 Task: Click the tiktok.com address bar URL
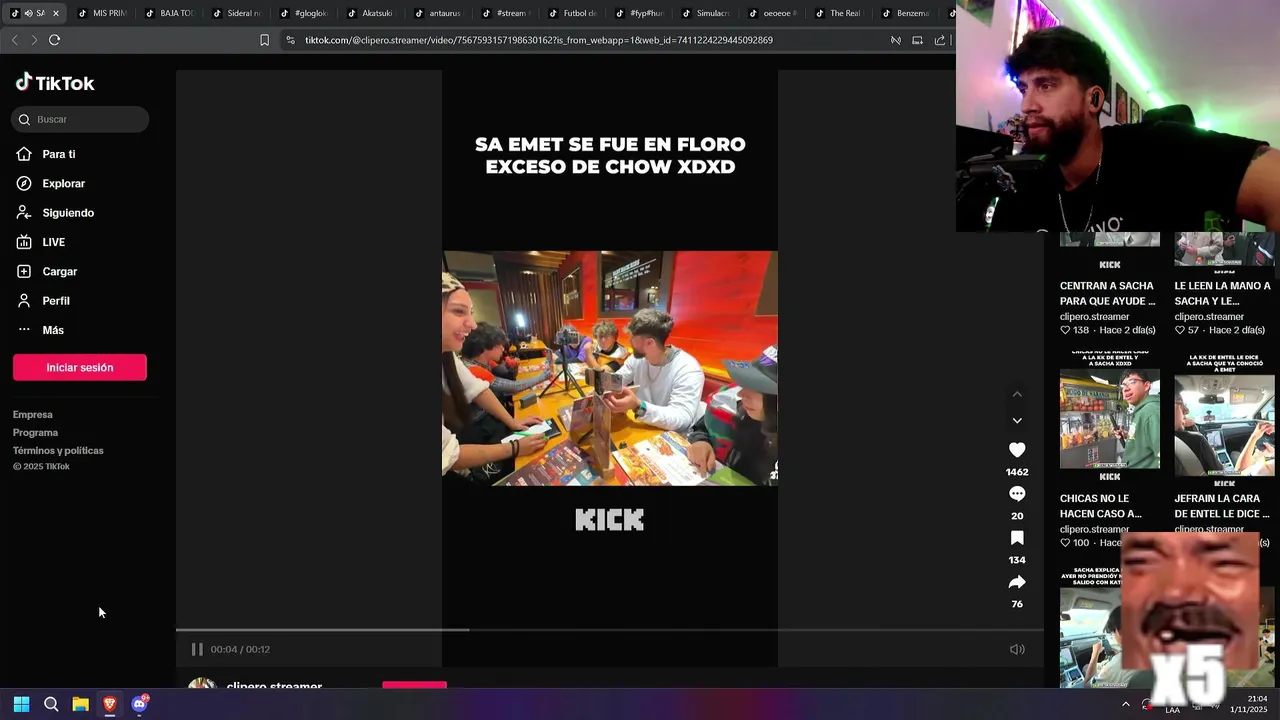538,40
